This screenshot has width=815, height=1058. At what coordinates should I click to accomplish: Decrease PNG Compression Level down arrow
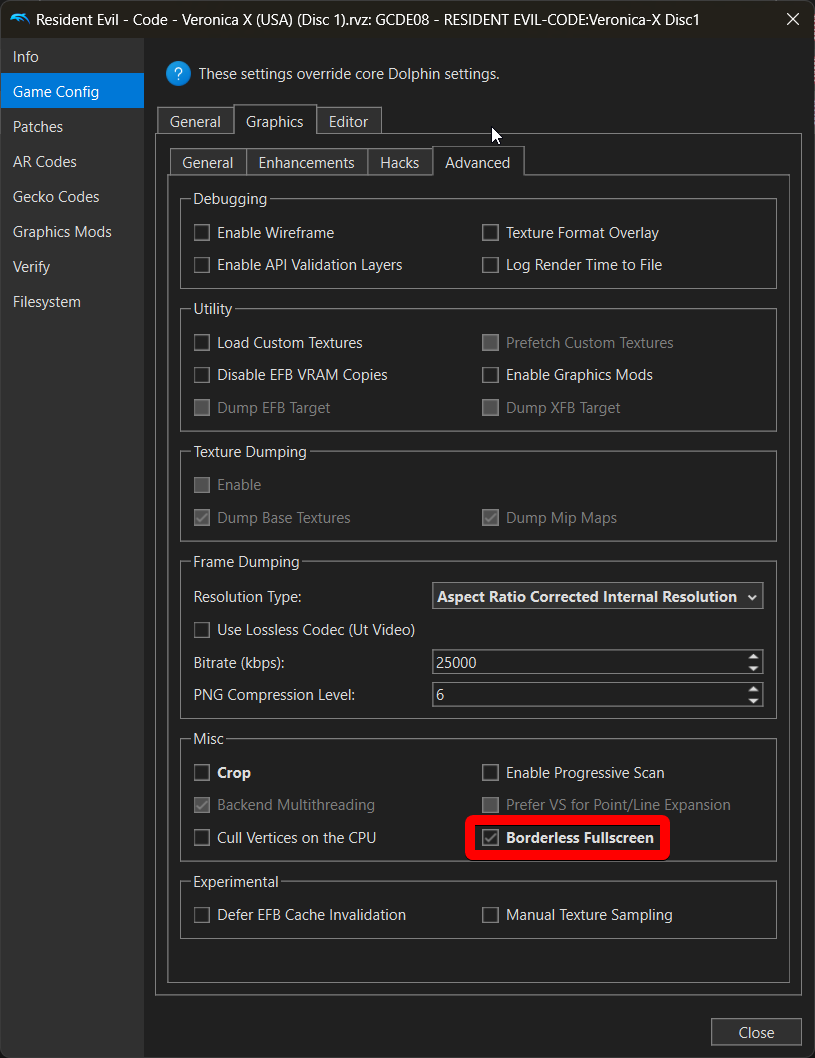point(754,701)
